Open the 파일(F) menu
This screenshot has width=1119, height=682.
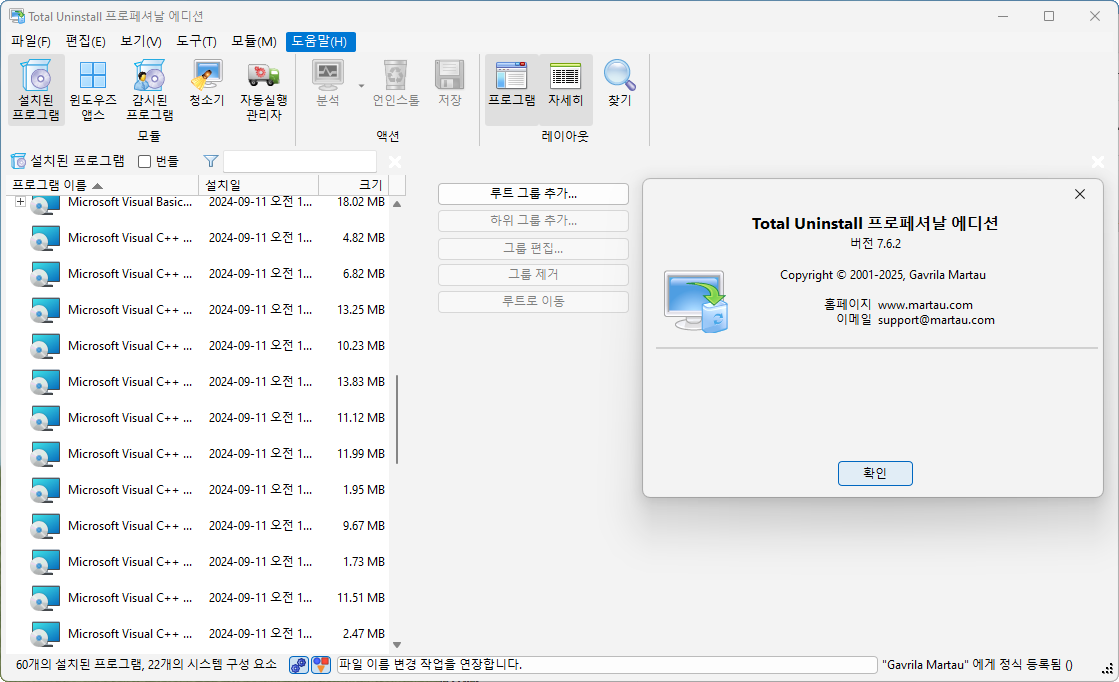pos(31,41)
